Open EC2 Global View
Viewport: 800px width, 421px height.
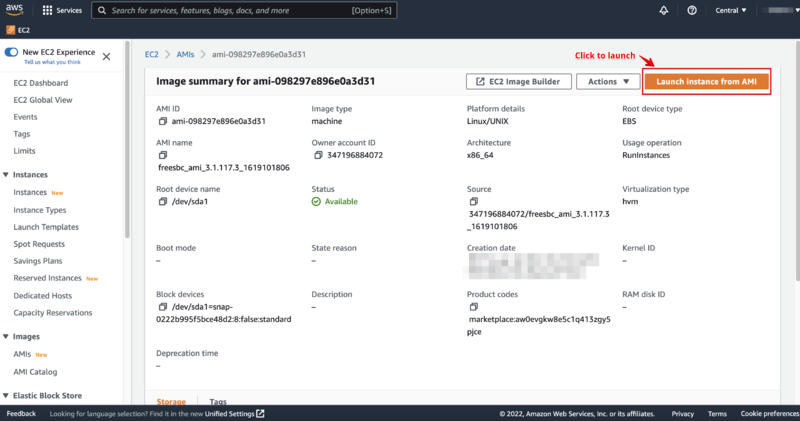[43, 100]
